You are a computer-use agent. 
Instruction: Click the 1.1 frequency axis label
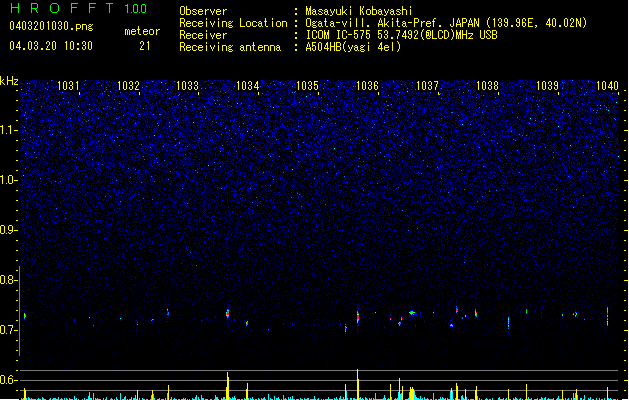pyautogui.click(x=9, y=130)
